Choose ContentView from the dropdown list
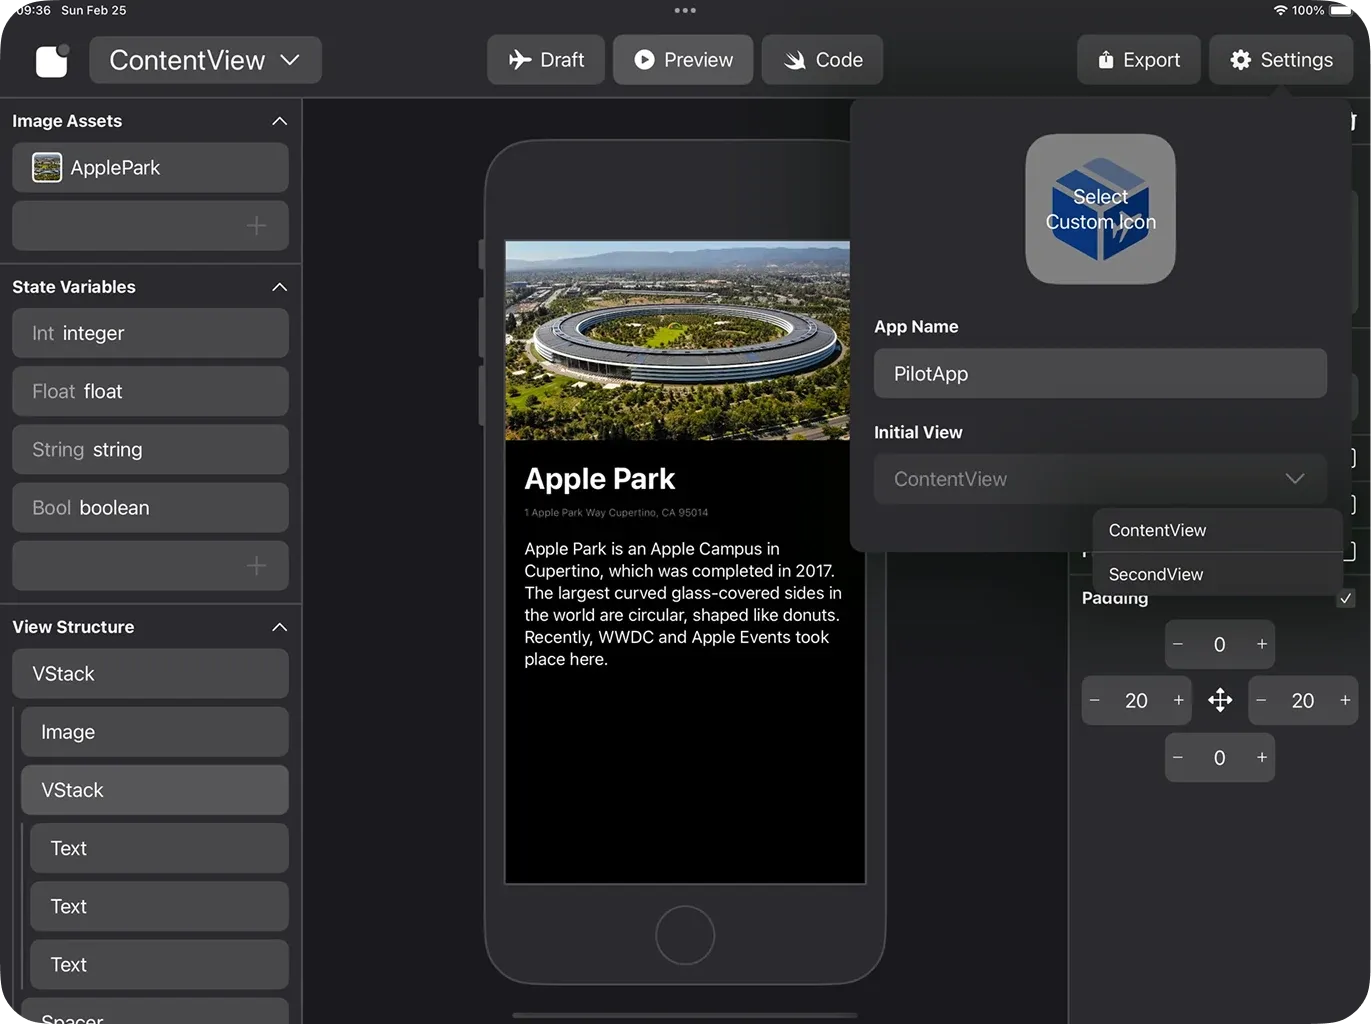1371x1024 pixels. [x=1217, y=530]
